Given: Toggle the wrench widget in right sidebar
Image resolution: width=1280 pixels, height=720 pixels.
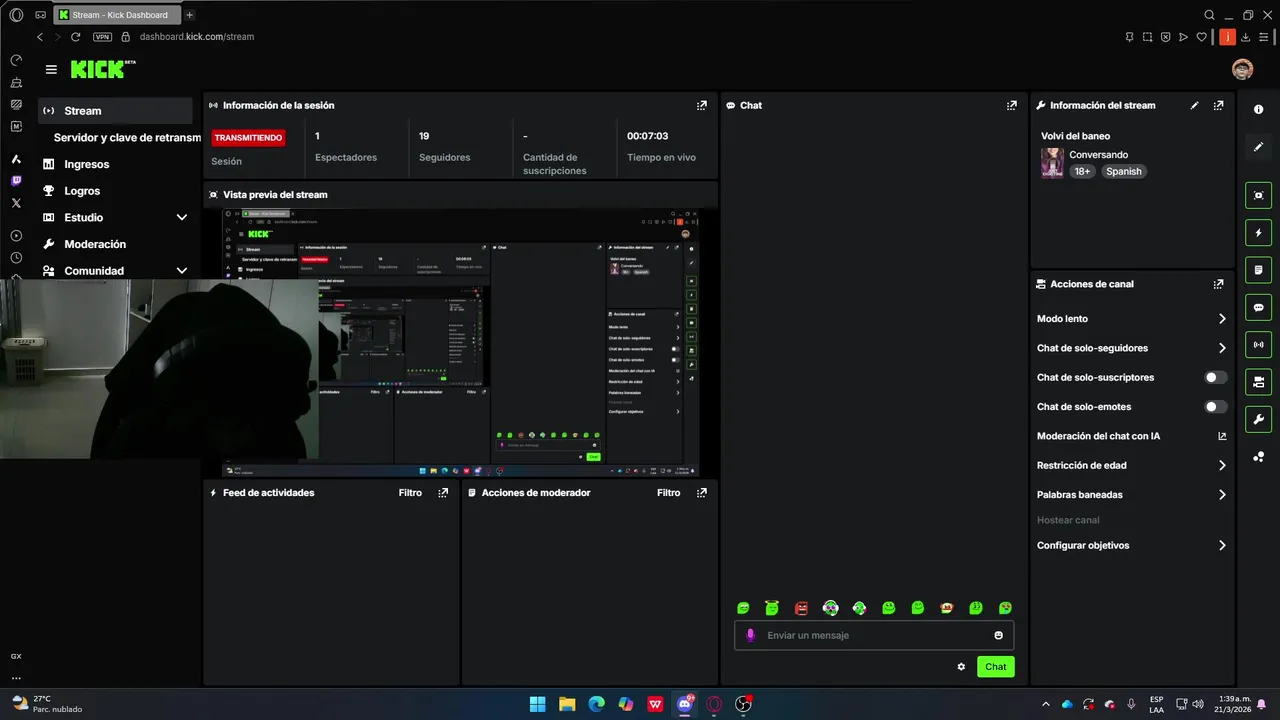Looking at the screenshot, I should pyautogui.click(x=1258, y=419).
